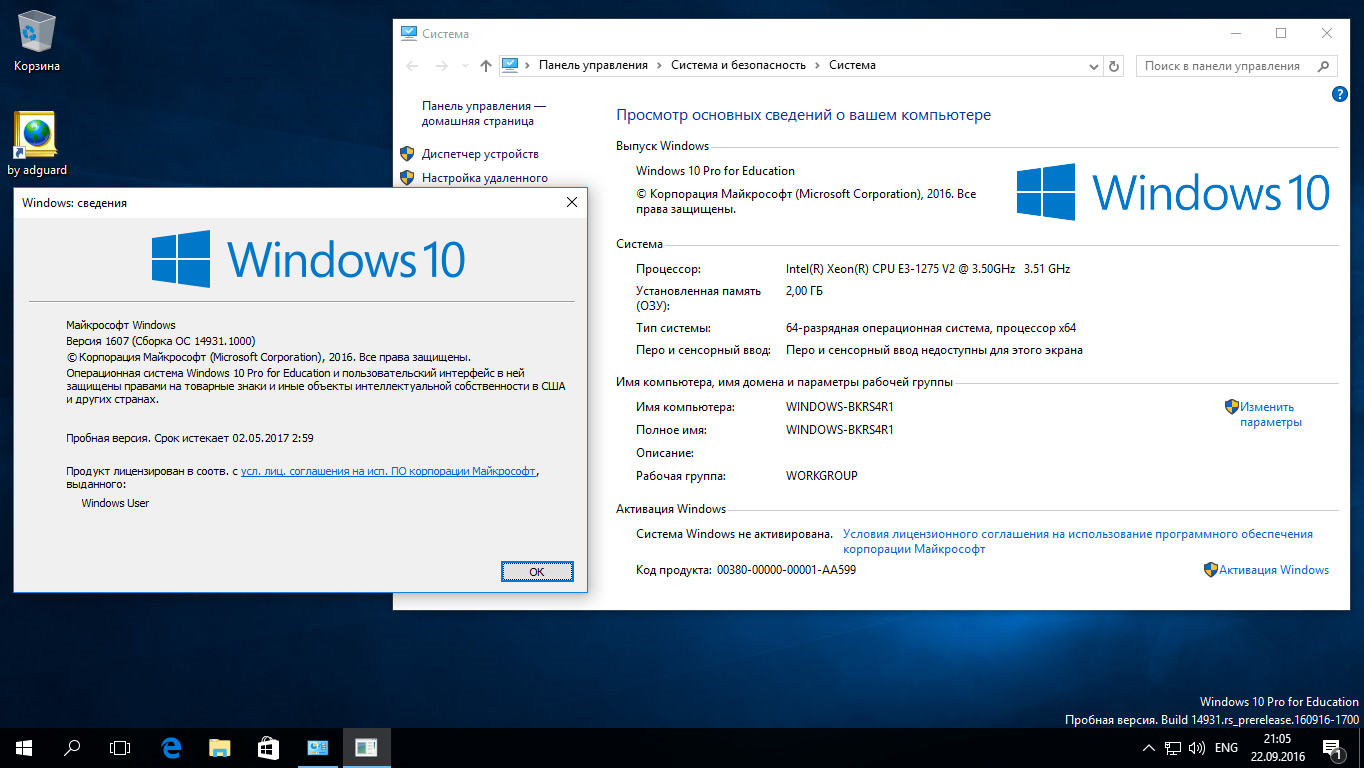Refresh the System control panel page

click(1115, 66)
